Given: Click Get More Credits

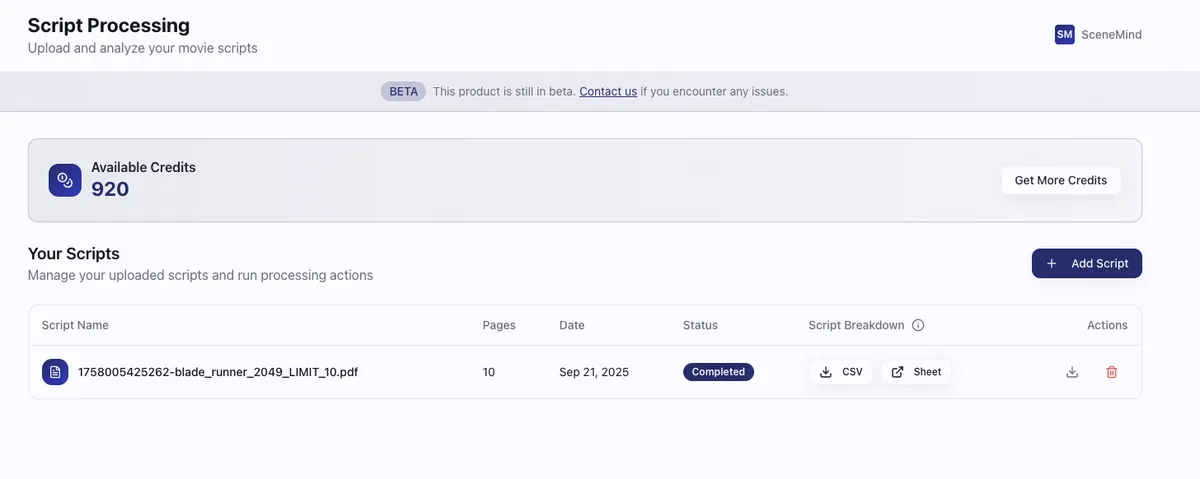Looking at the screenshot, I should pyautogui.click(x=1060, y=180).
